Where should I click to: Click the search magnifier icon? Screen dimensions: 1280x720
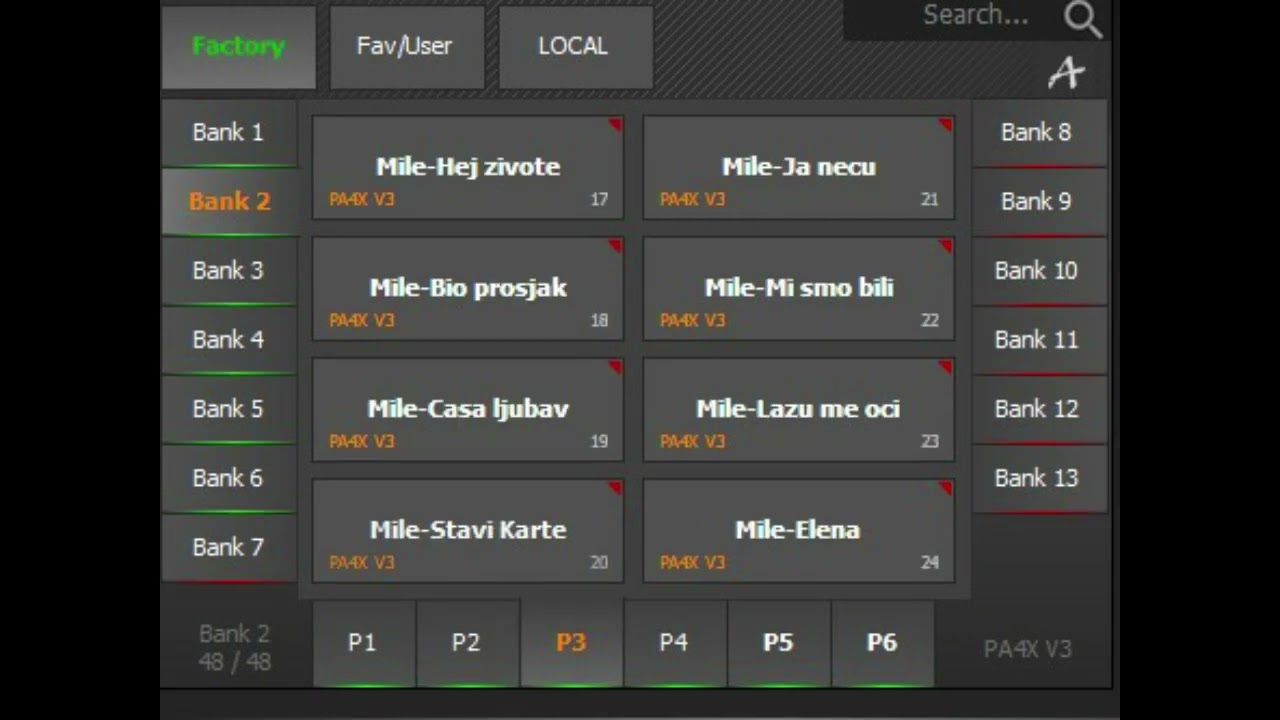click(x=1082, y=18)
